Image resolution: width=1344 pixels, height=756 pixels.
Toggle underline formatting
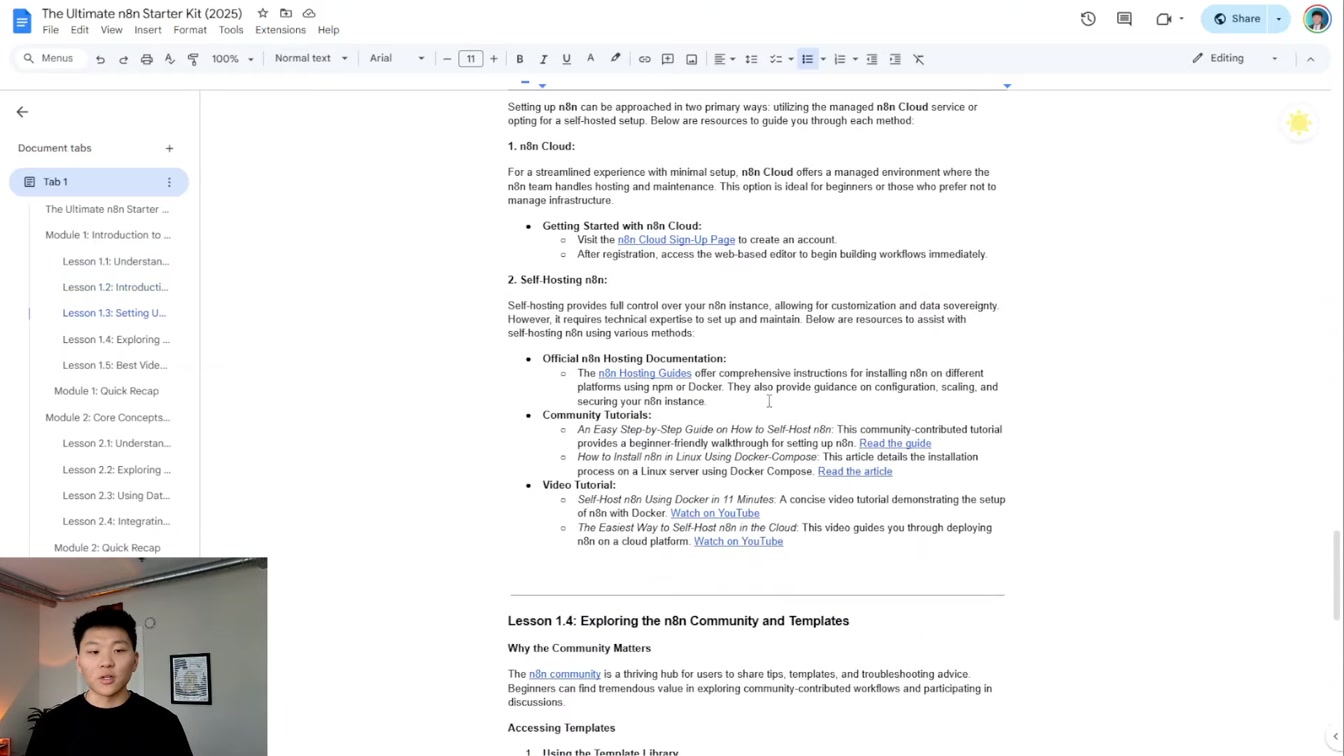pos(566,59)
